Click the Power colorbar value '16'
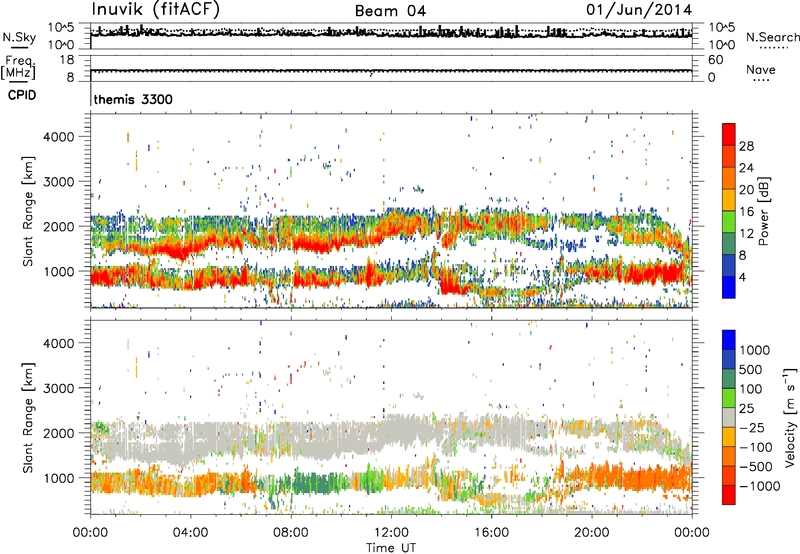This screenshot has height=554, width=800. (x=746, y=212)
